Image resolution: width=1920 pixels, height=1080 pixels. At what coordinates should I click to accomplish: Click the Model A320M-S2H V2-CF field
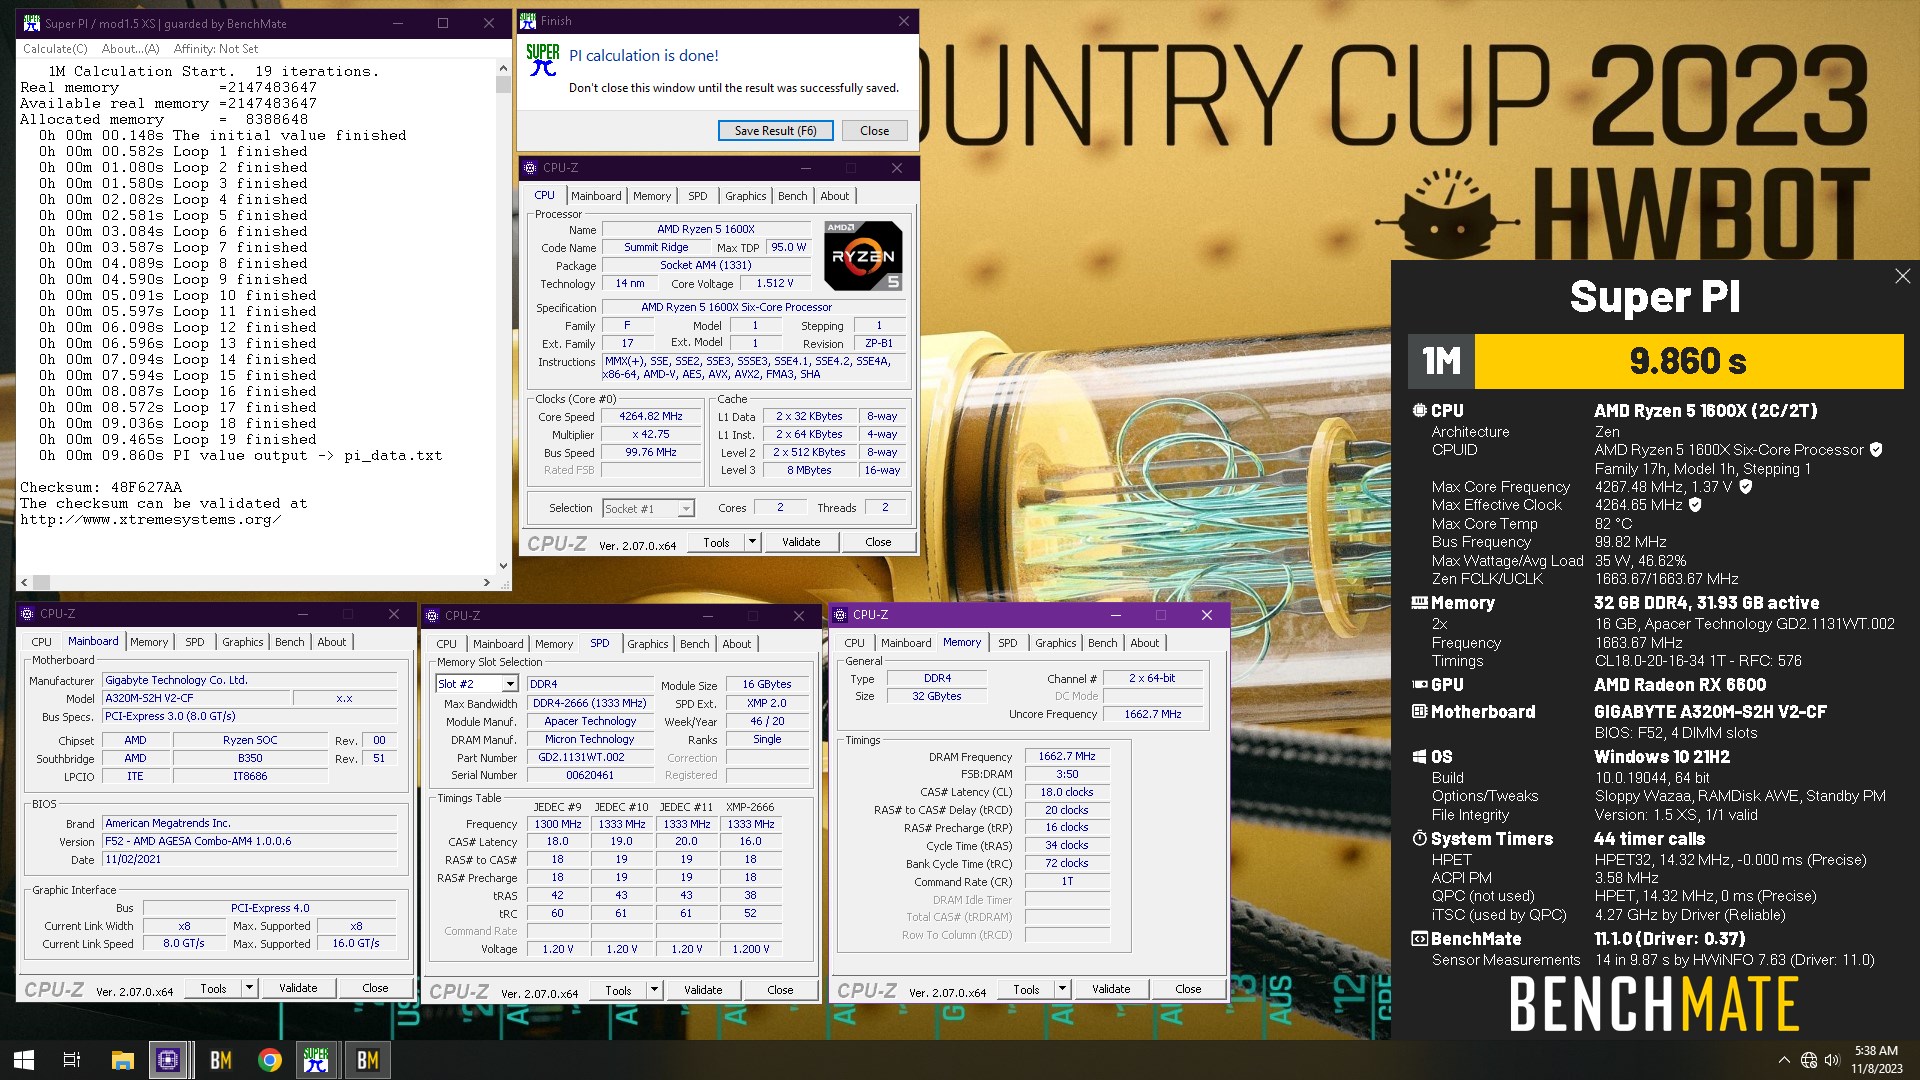[x=194, y=698]
